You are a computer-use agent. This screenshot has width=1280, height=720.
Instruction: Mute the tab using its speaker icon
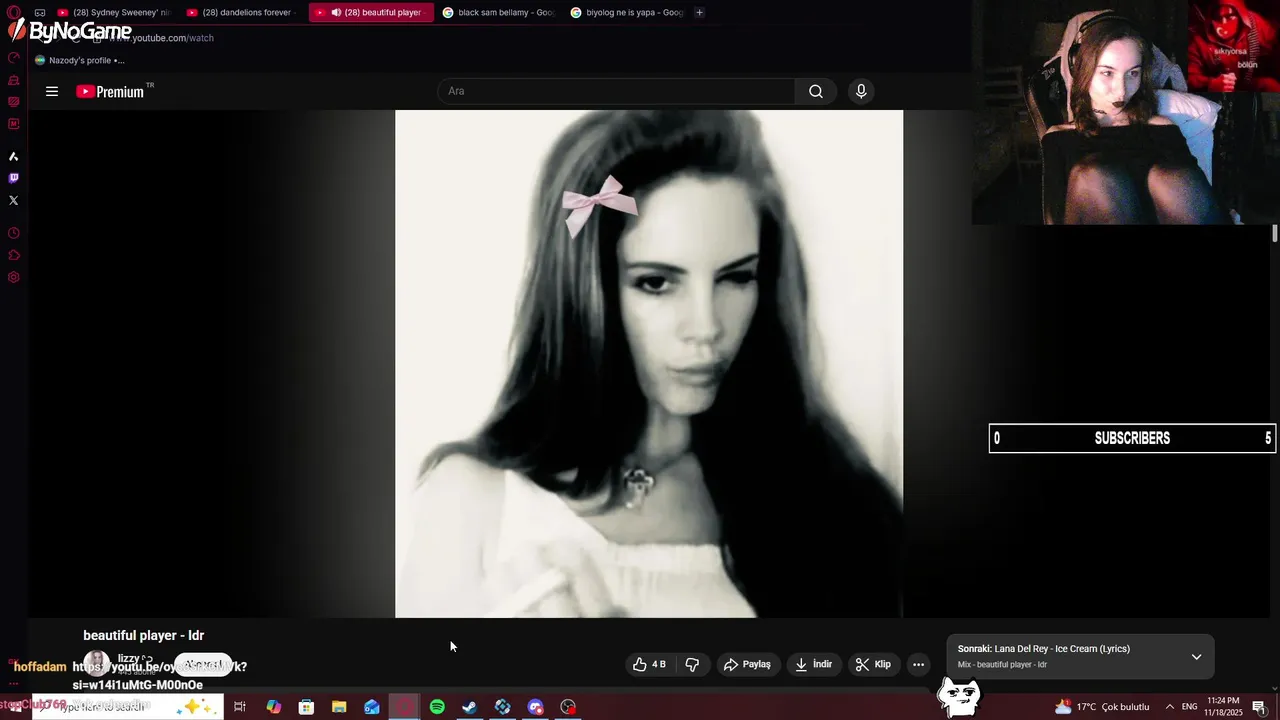click(336, 12)
